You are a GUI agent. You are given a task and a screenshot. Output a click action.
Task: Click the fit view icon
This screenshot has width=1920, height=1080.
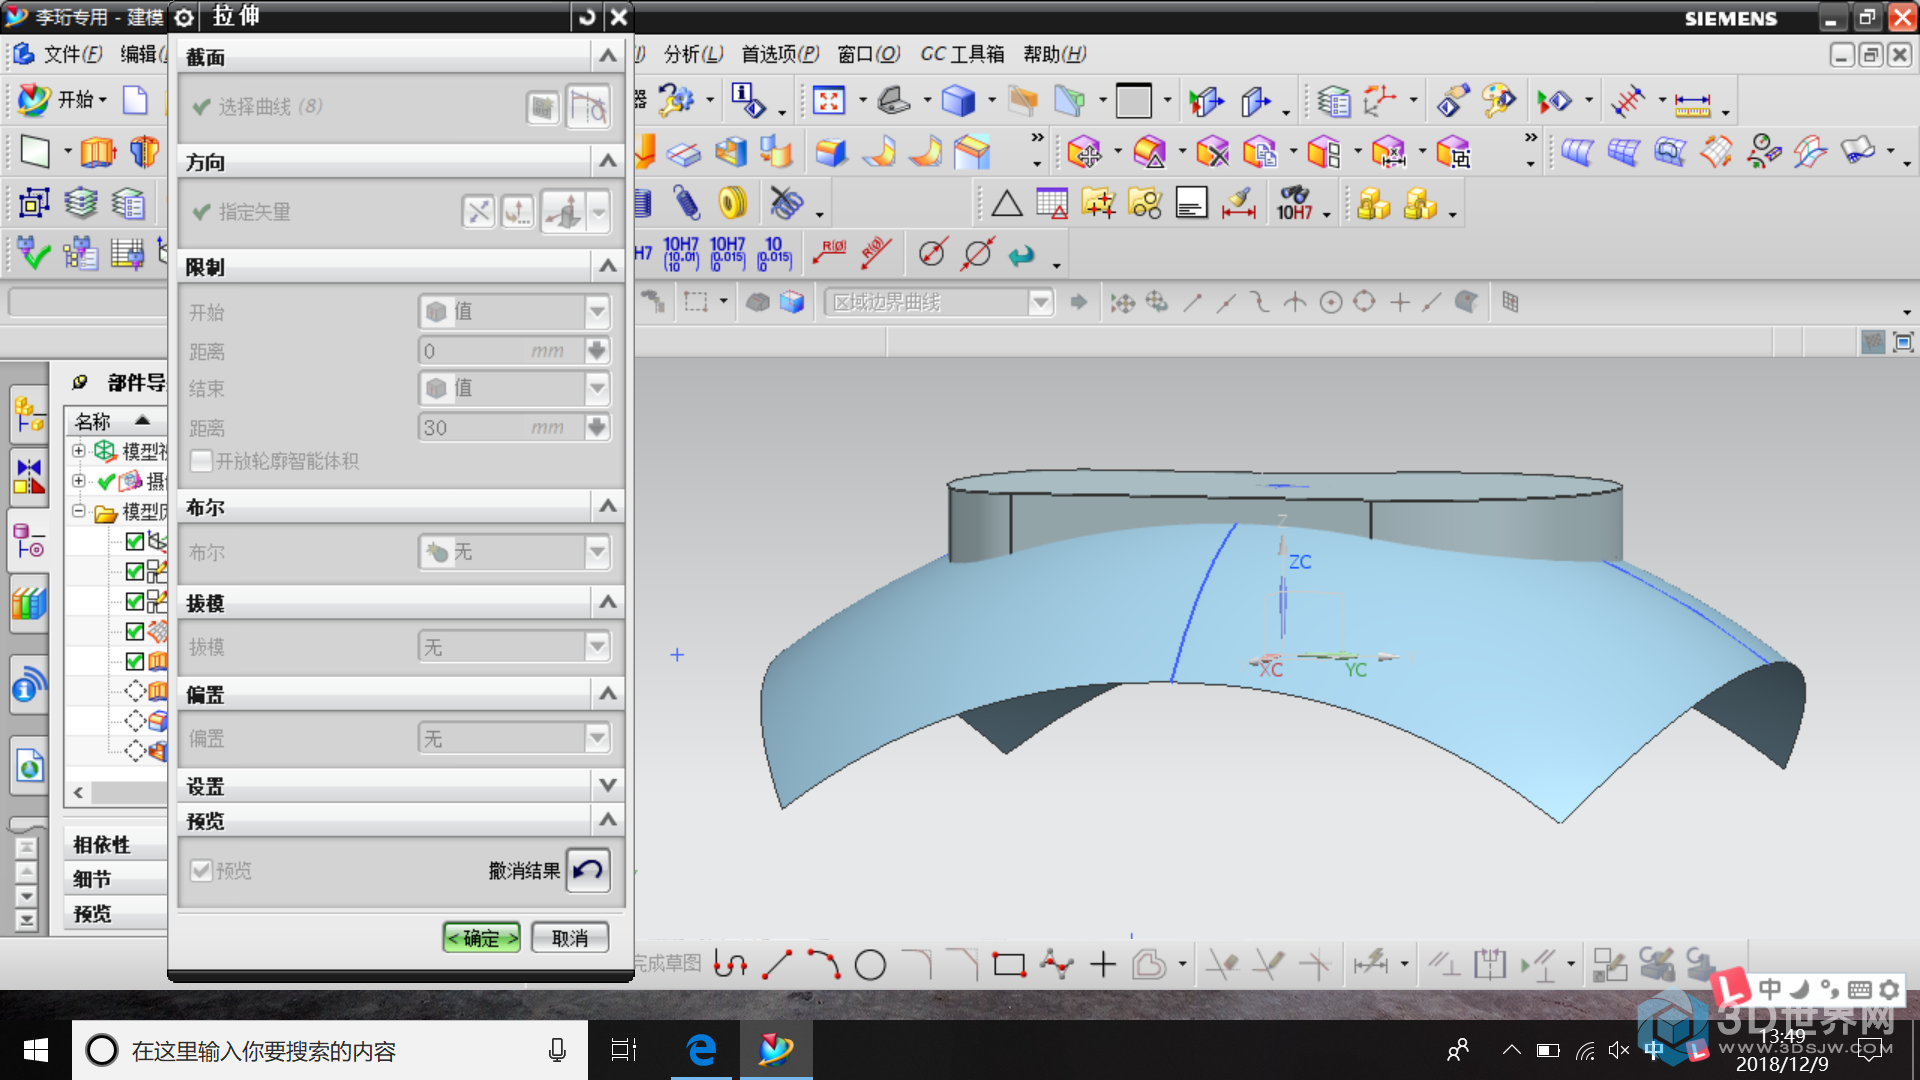coord(829,100)
